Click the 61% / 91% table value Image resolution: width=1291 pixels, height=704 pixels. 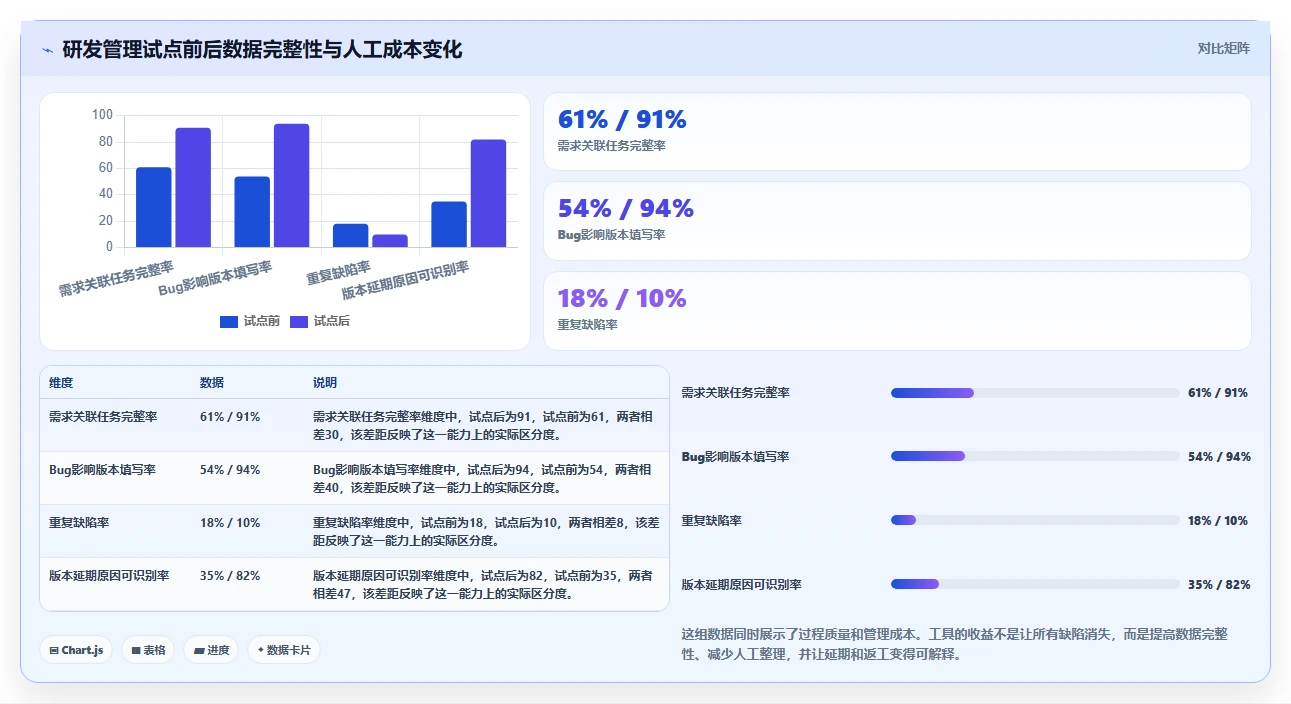pos(230,417)
